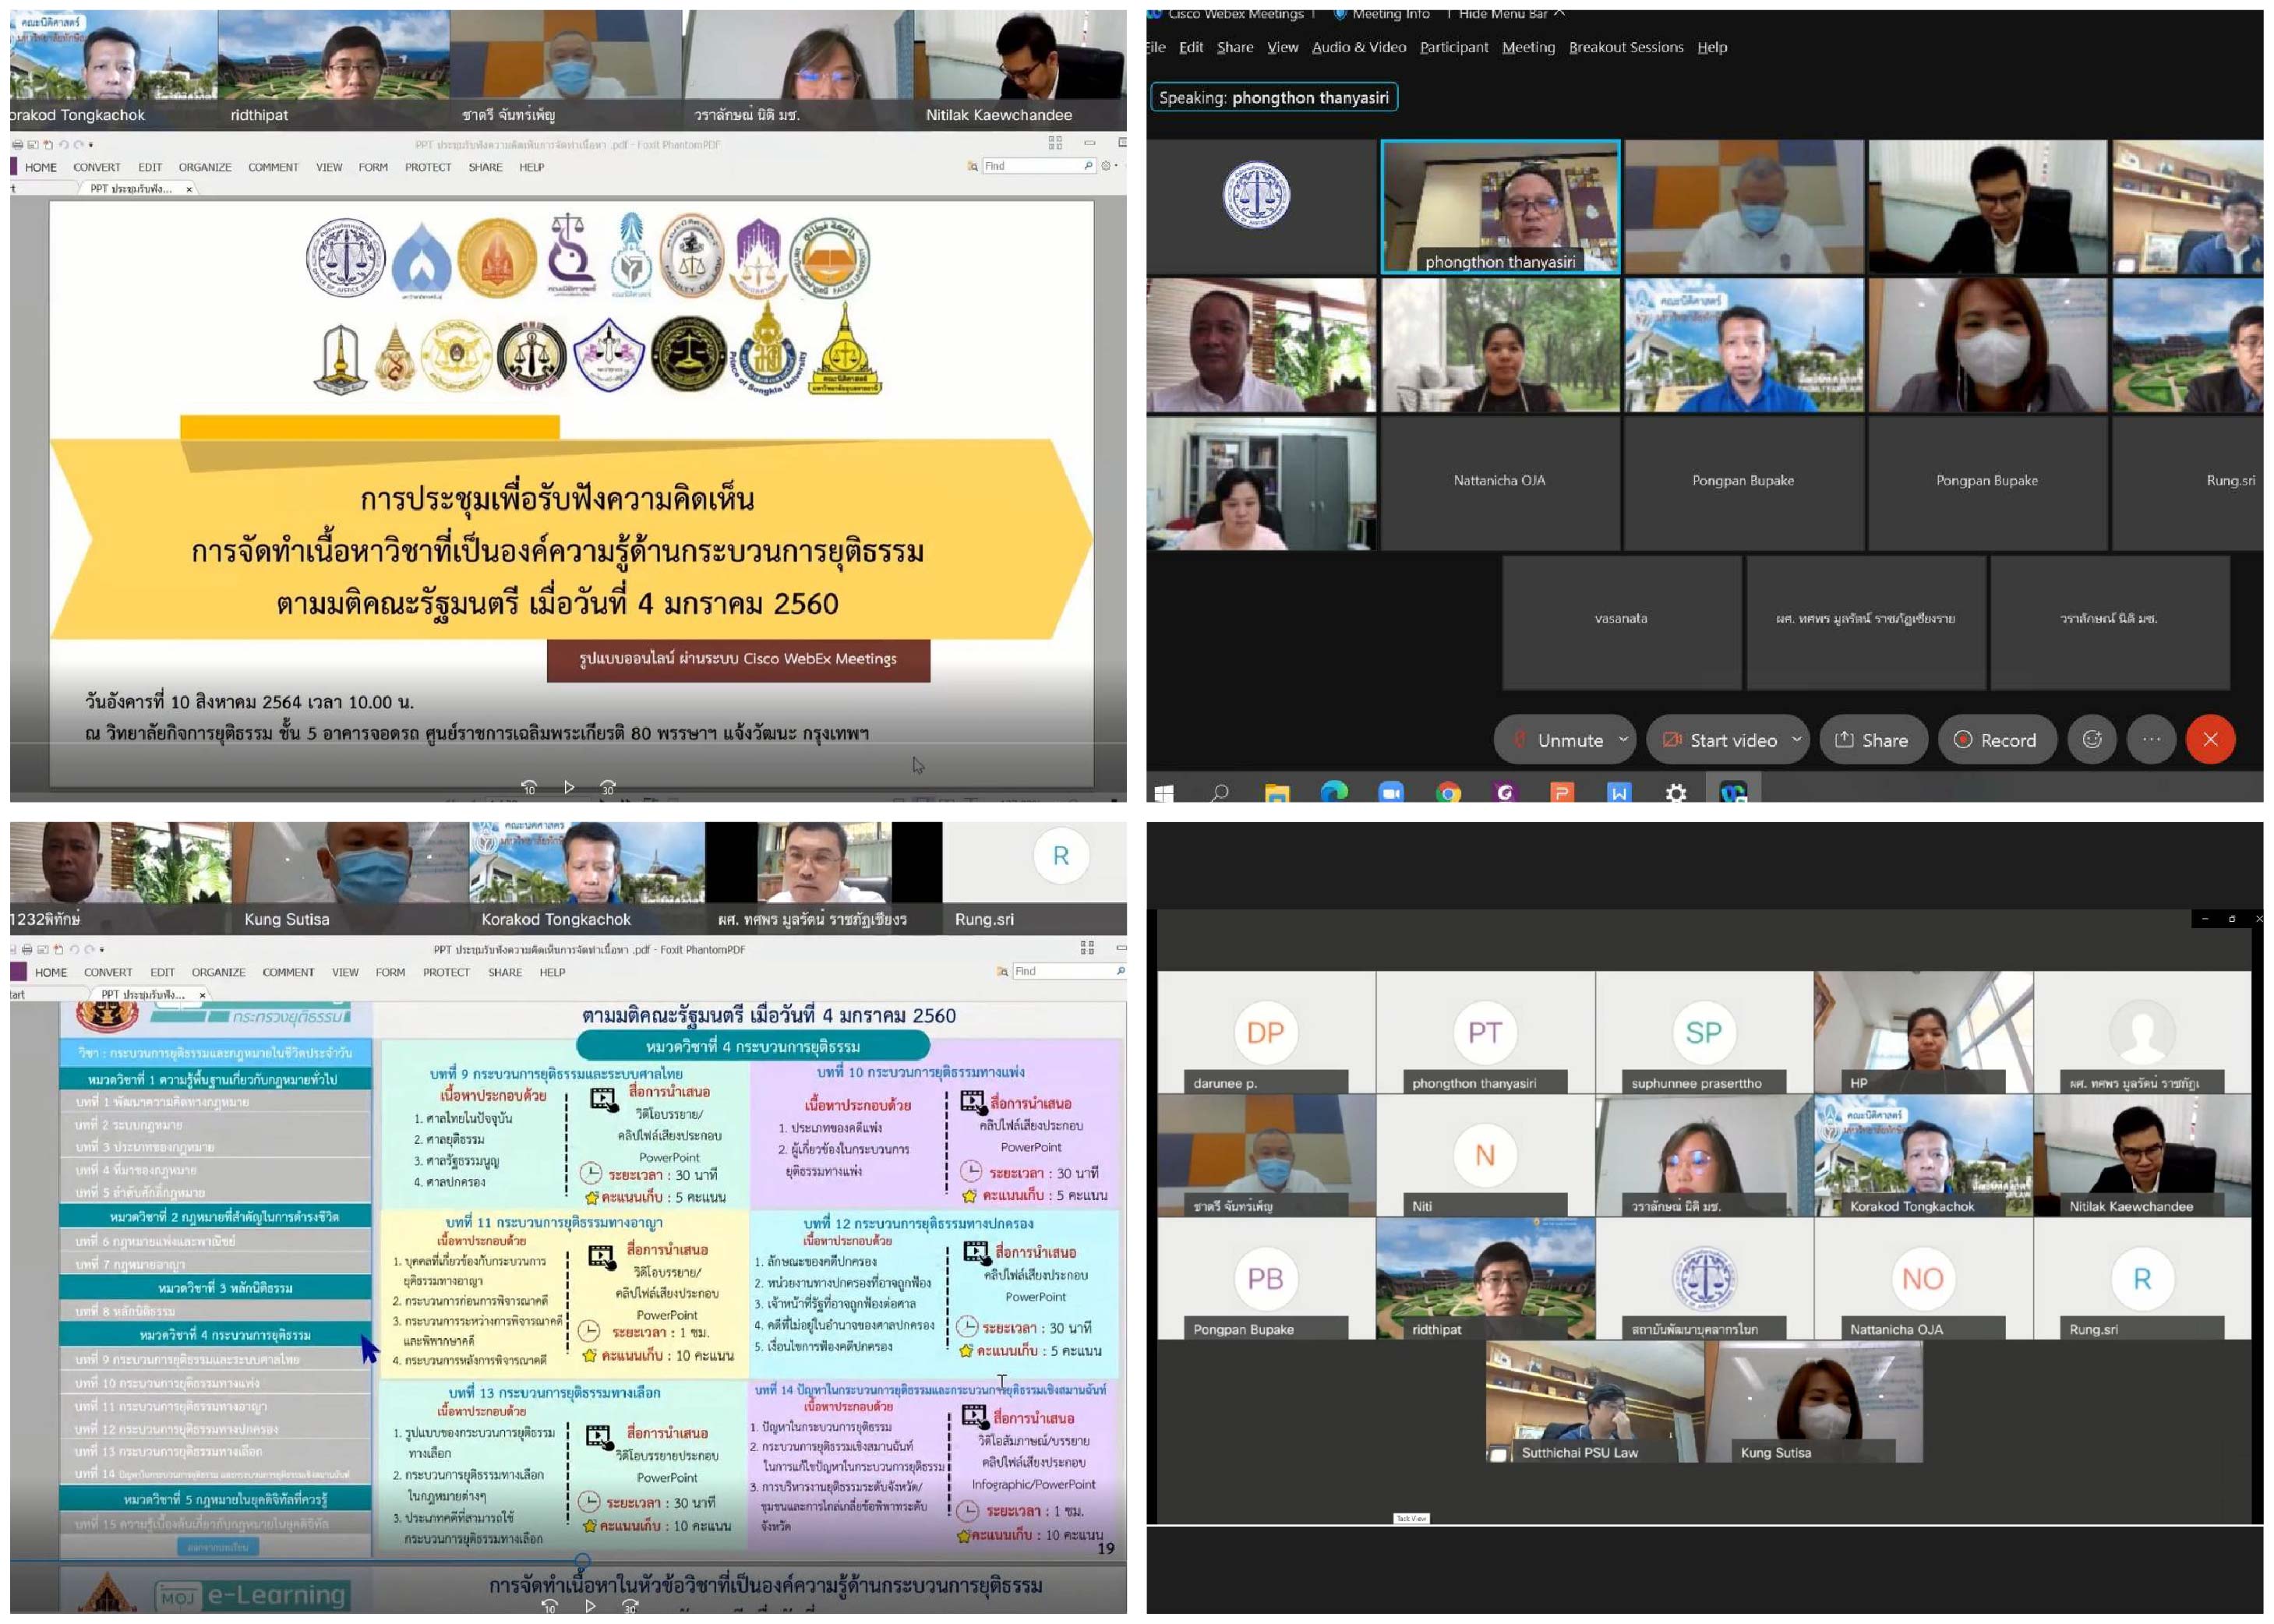The image size is (2274, 1624).
Task: Click play button under top-left video
Action: 569,787
